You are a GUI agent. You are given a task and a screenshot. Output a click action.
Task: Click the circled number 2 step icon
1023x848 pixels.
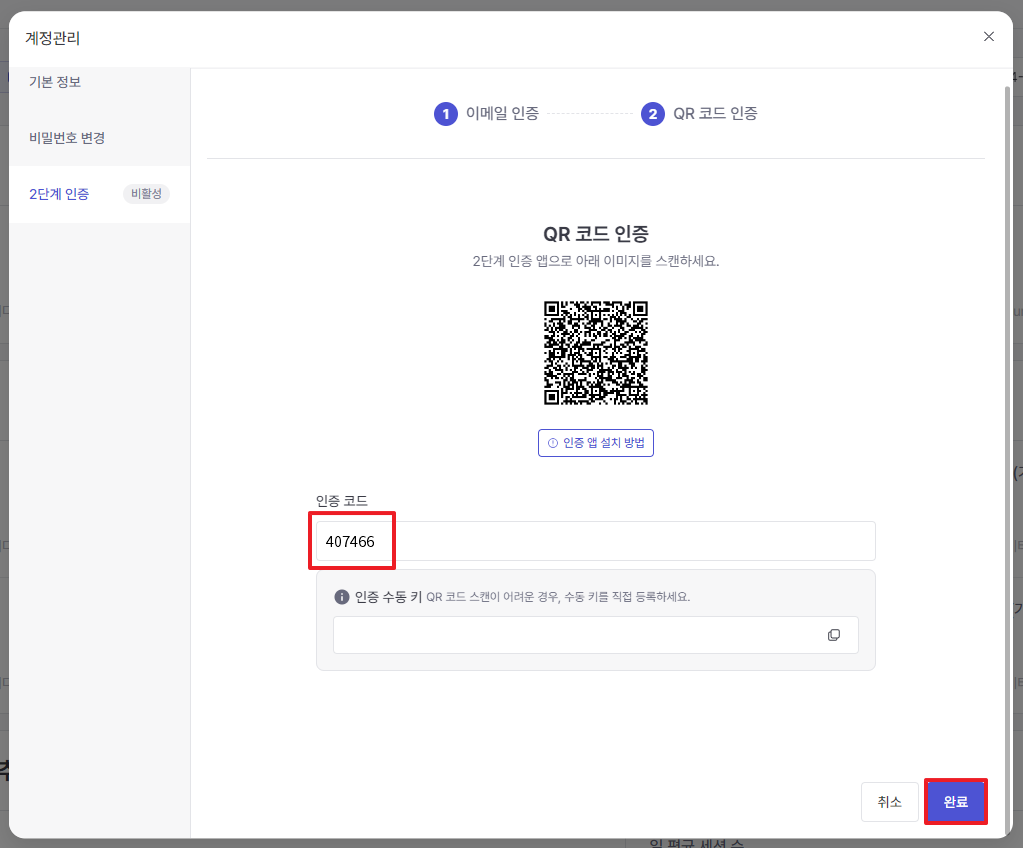coord(652,114)
